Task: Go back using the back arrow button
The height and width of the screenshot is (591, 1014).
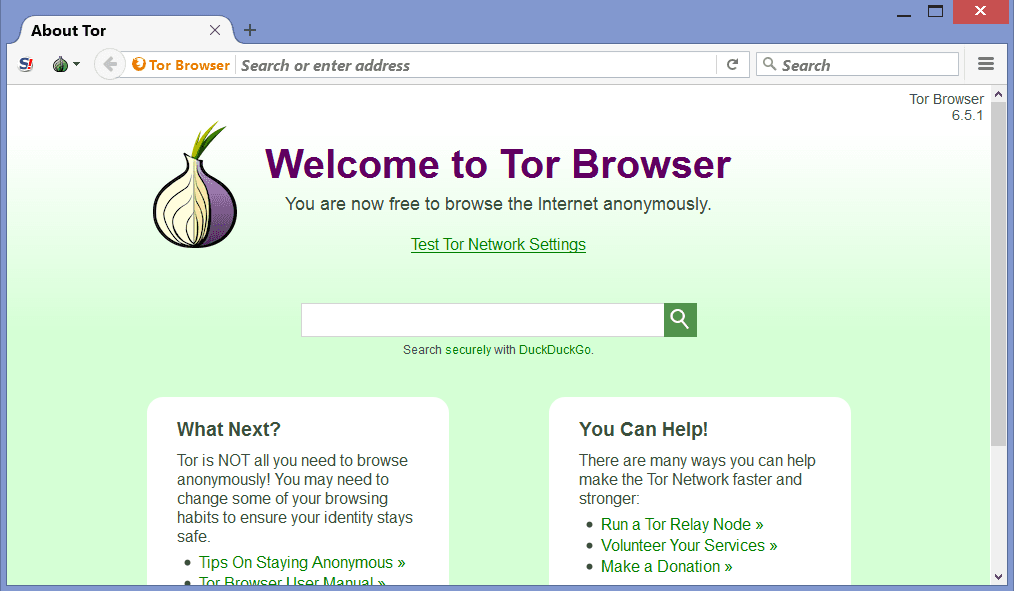Action: 110,65
